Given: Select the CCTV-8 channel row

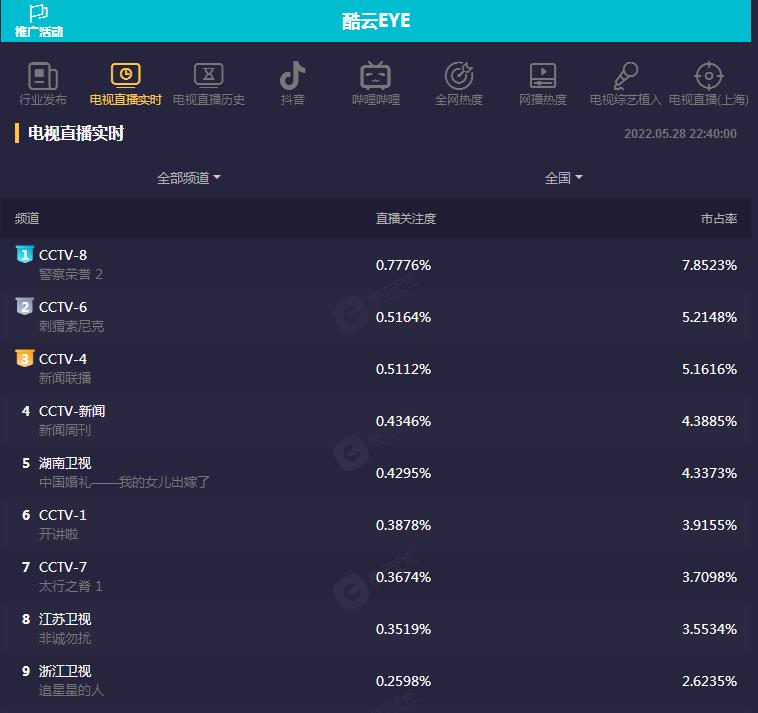Looking at the screenshot, I should tap(376, 264).
